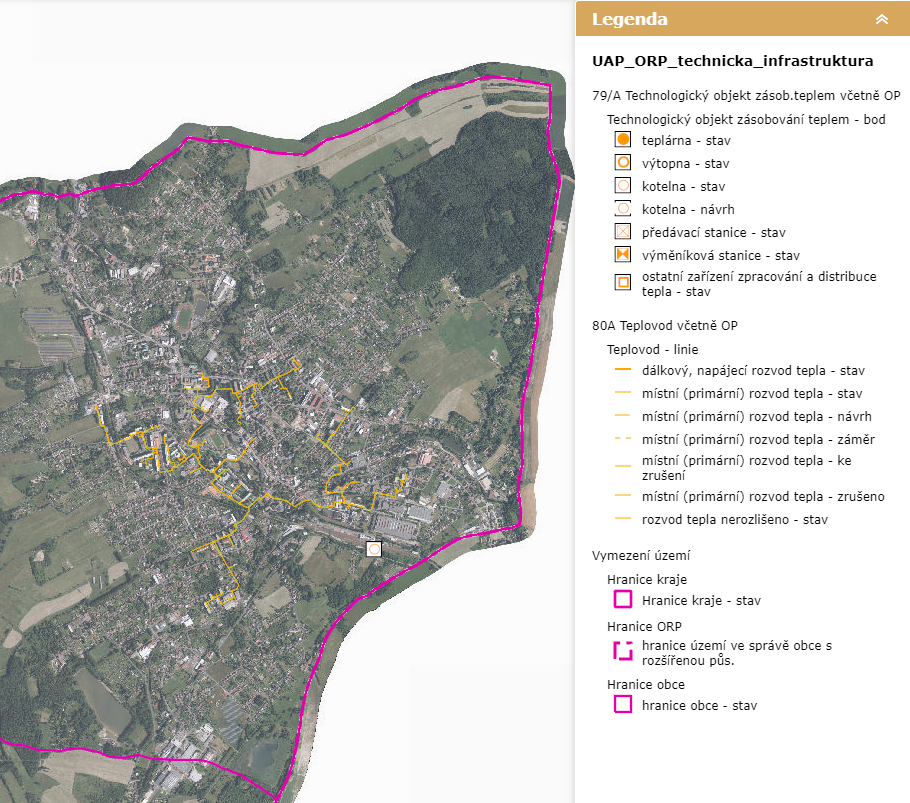Screen dimensions: 910x803
Task: Click the Hranice ORP group label
Action: coord(644,626)
